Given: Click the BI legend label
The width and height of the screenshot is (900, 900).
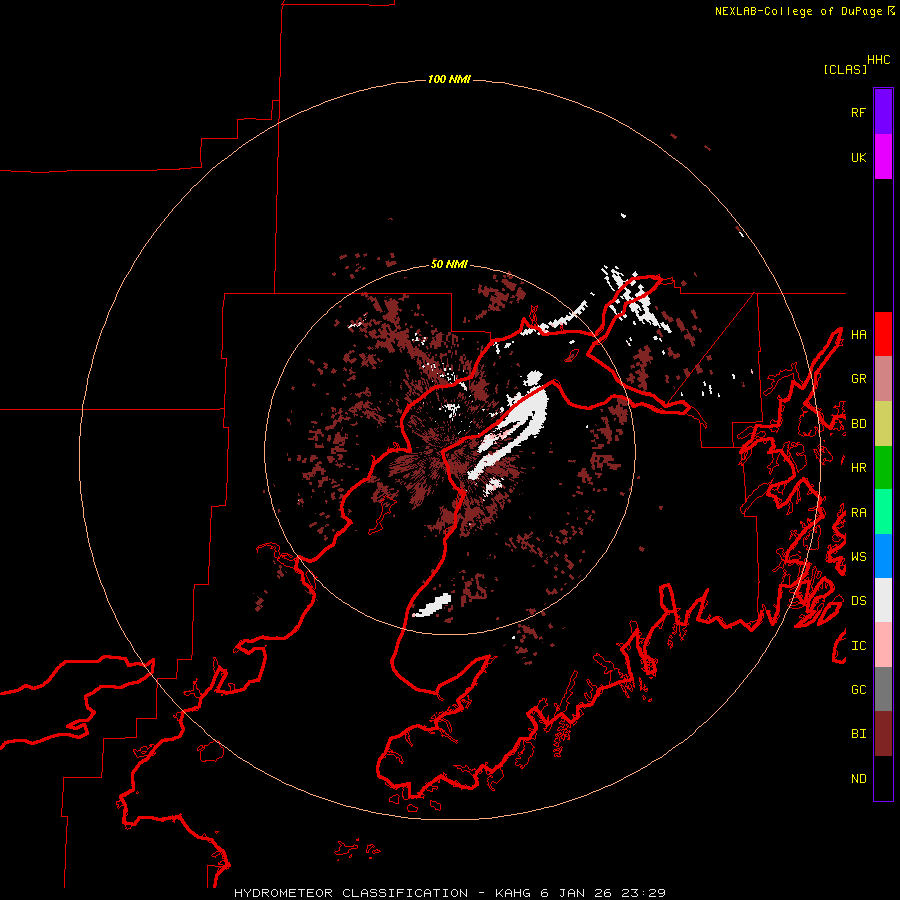Looking at the screenshot, I should coord(858,734).
